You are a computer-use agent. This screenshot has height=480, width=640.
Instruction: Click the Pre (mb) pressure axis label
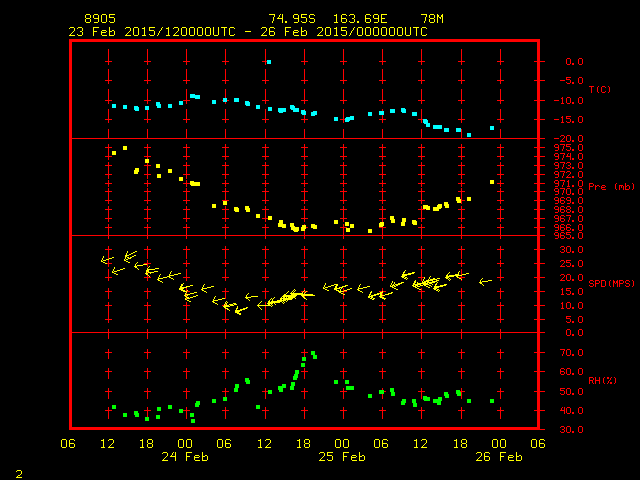click(611, 187)
